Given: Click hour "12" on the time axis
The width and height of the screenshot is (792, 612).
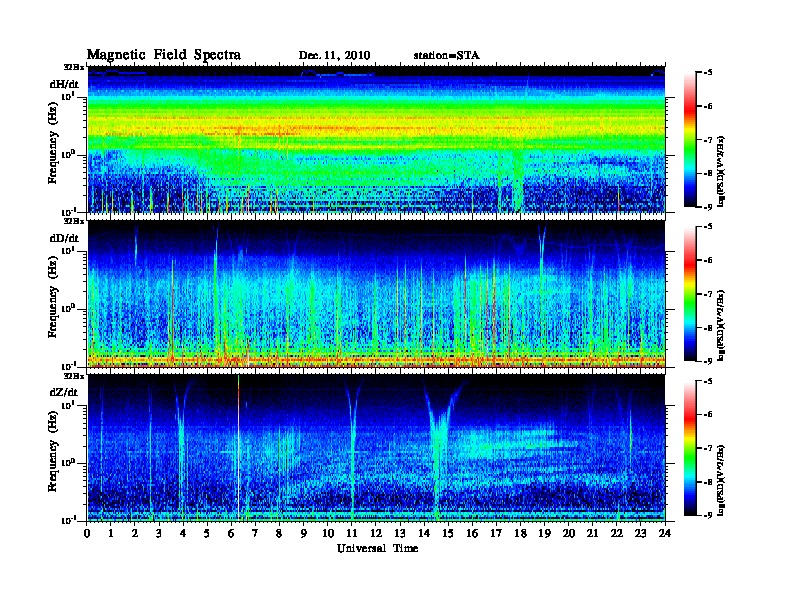Looking at the screenshot, I should pyautogui.click(x=376, y=533).
